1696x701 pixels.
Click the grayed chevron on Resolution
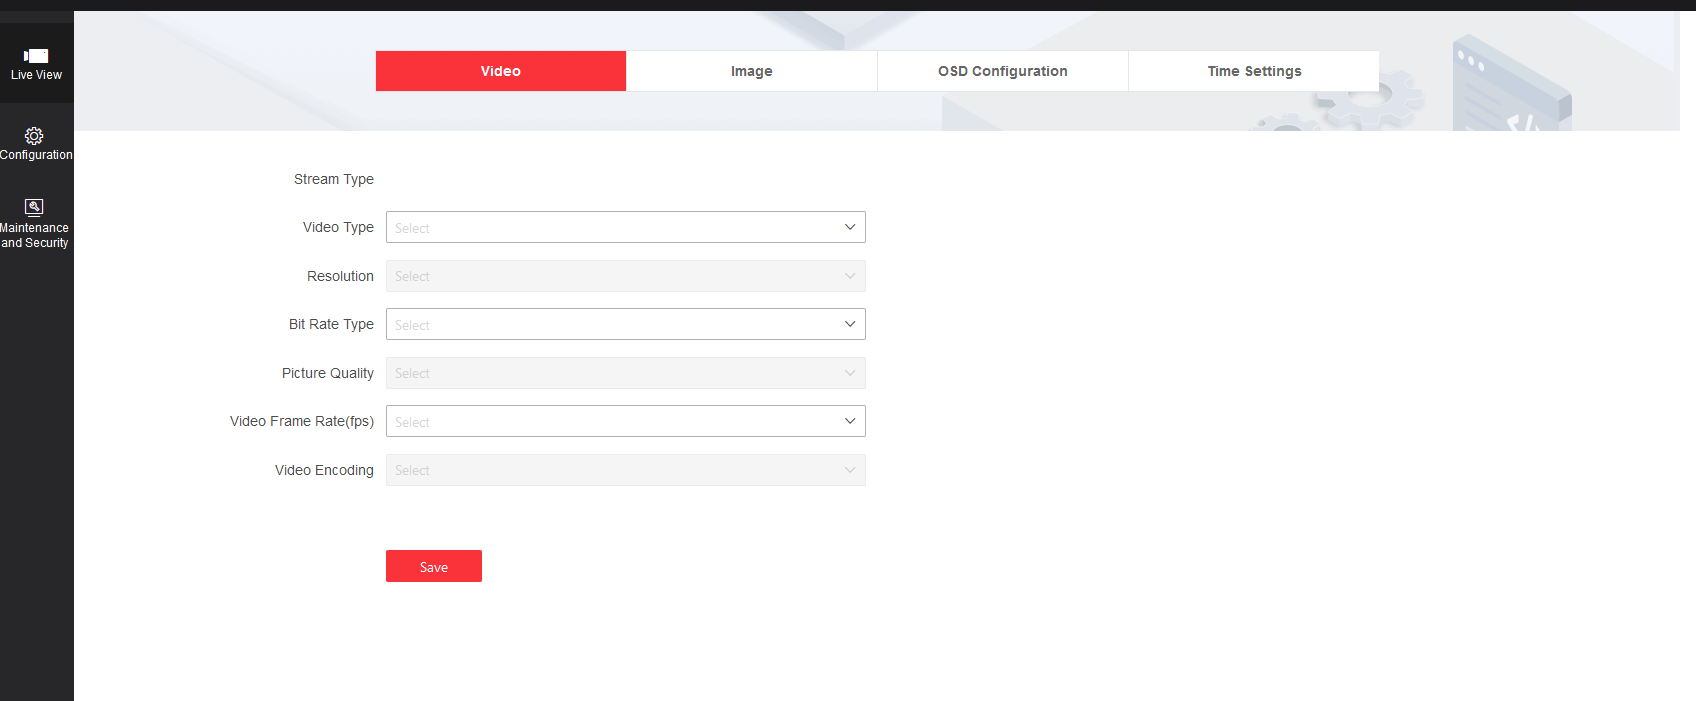click(x=849, y=276)
